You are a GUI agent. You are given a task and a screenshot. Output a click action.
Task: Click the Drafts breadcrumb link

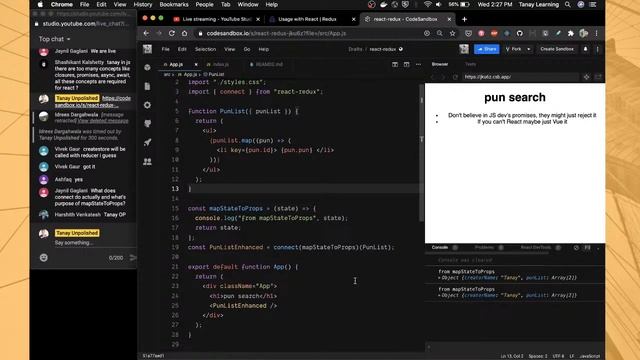pyautogui.click(x=355, y=49)
